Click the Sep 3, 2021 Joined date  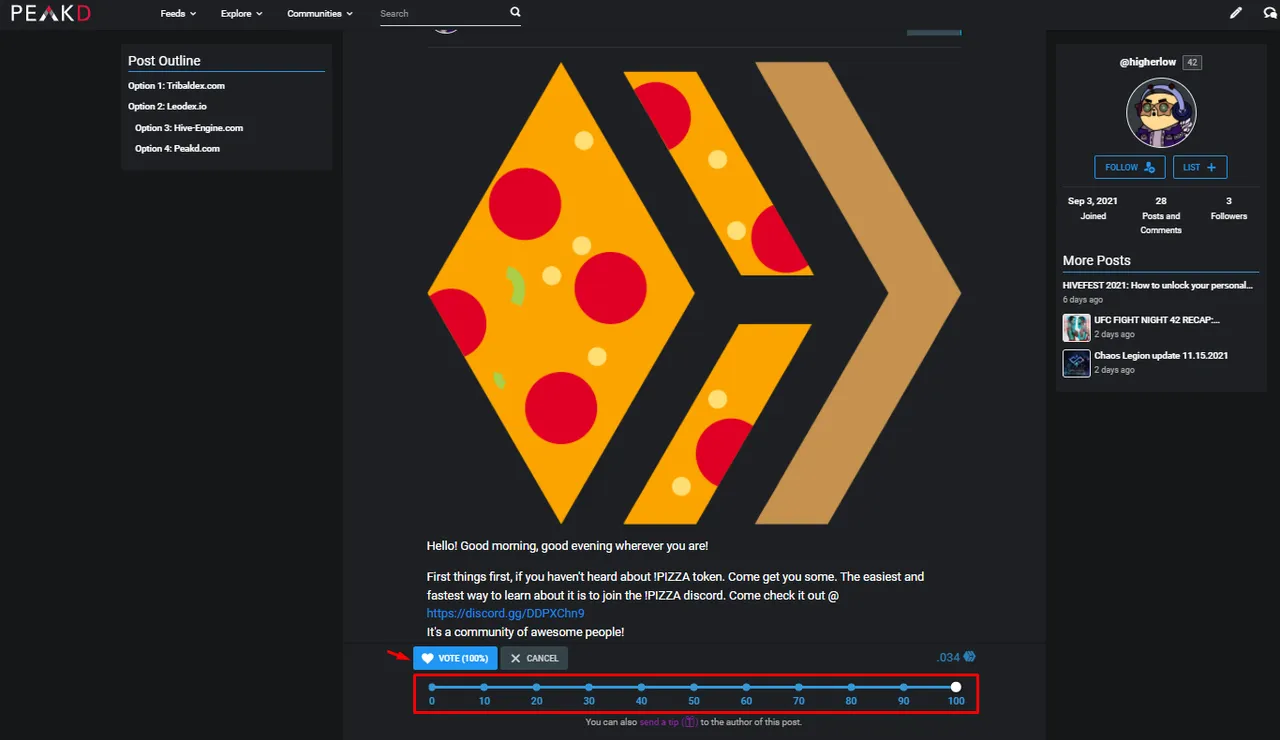point(1093,208)
